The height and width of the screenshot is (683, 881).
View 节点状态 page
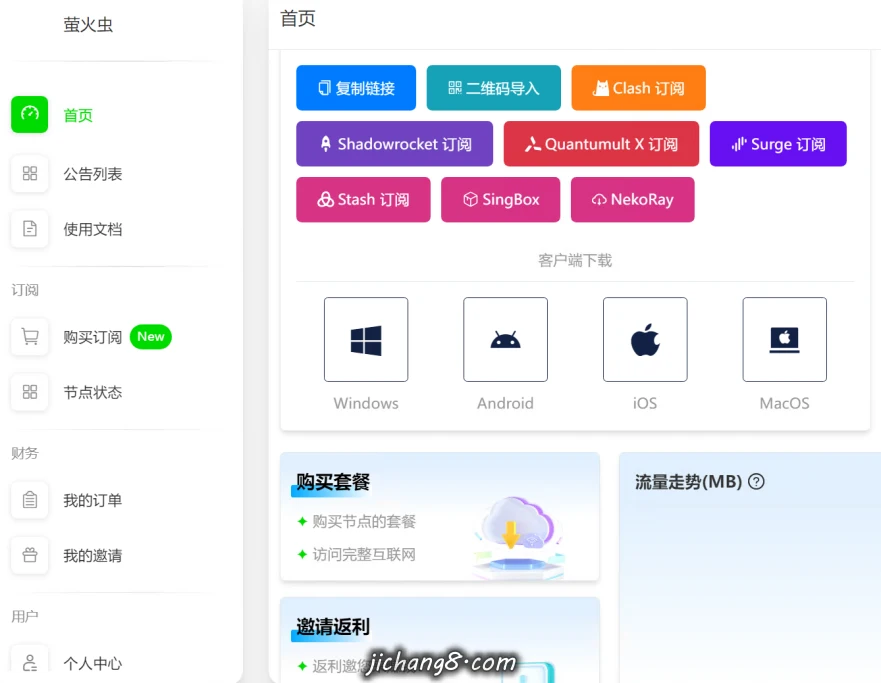93,392
